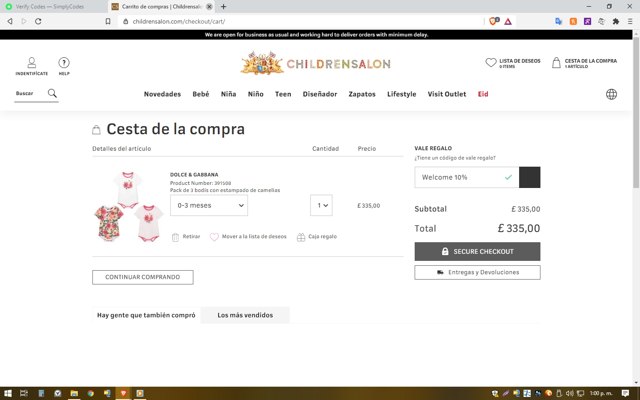
Task: Click the Caja regalo gift box icon
Action: coord(301,237)
